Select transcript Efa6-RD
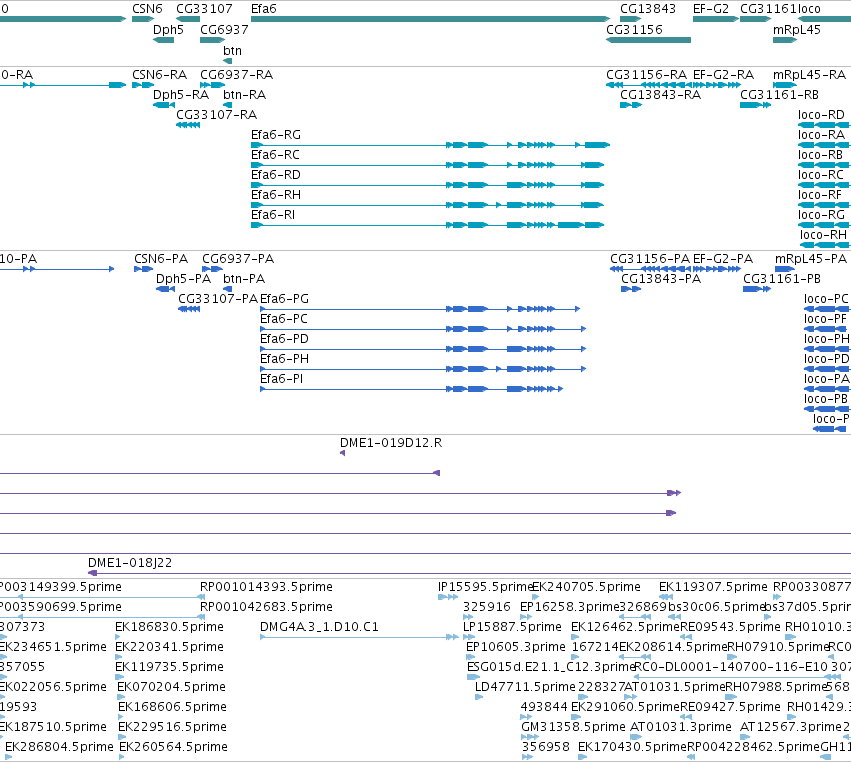The width and height of the screenshot is (851, 762). (276, 175)
